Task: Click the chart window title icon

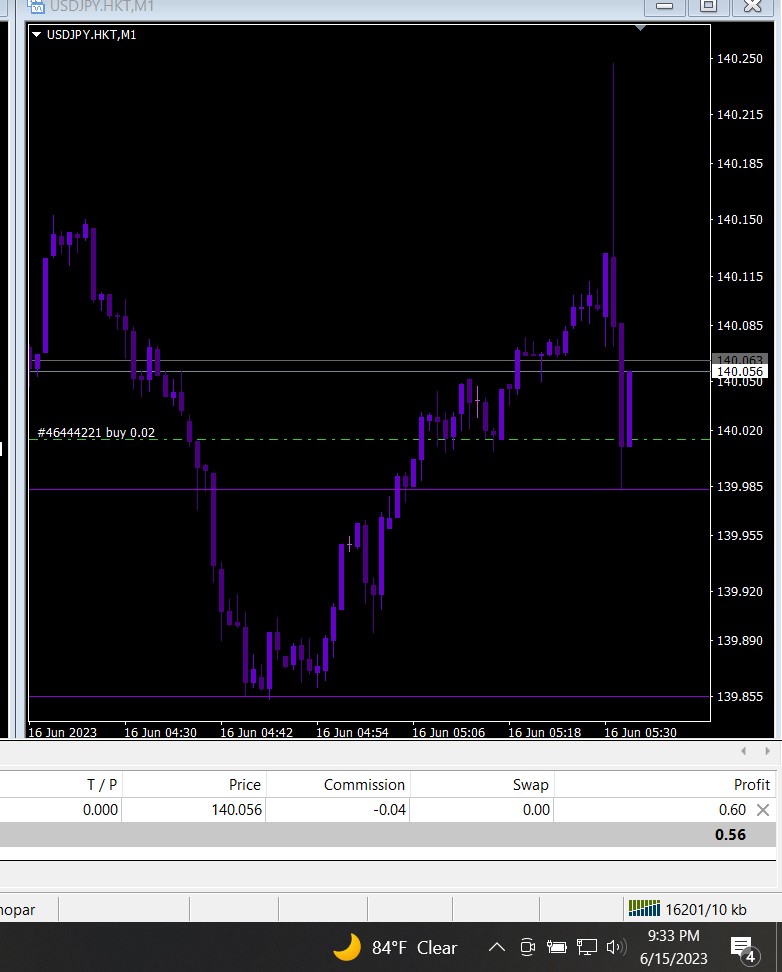Action: click(36, 7)
